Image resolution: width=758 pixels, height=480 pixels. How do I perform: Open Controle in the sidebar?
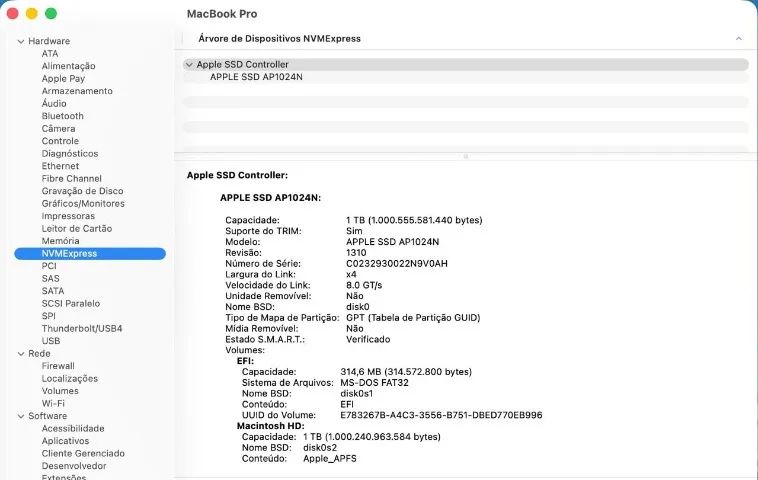tap(60, 141)
